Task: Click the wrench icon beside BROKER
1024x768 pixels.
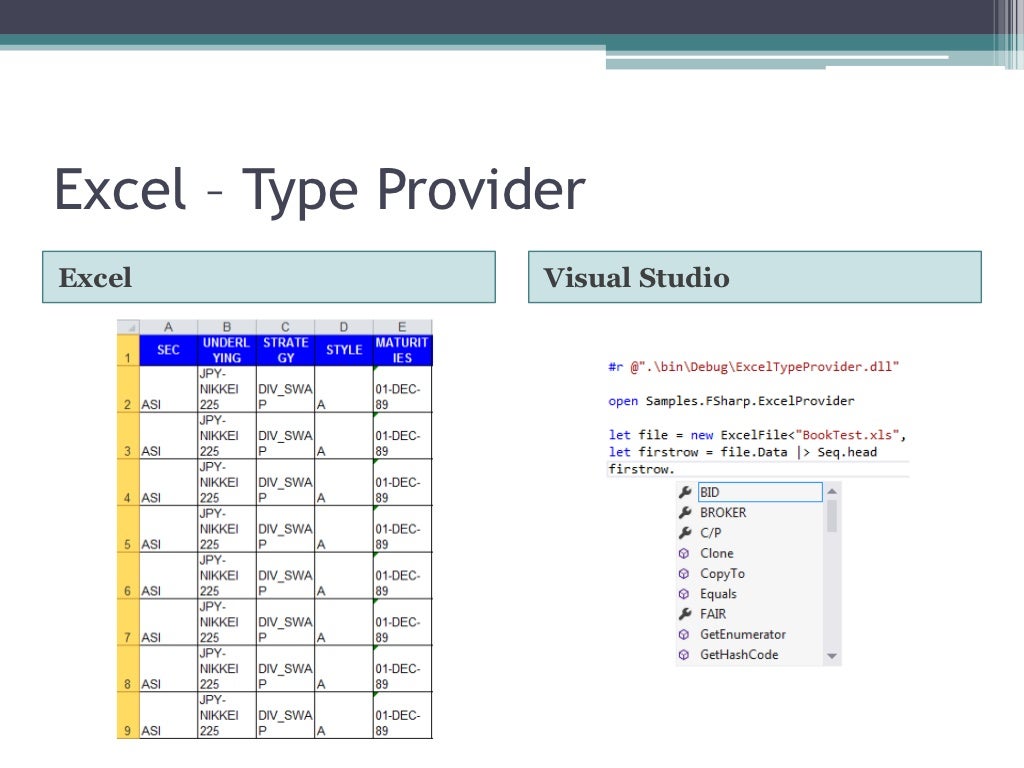Action: point(684,513)
